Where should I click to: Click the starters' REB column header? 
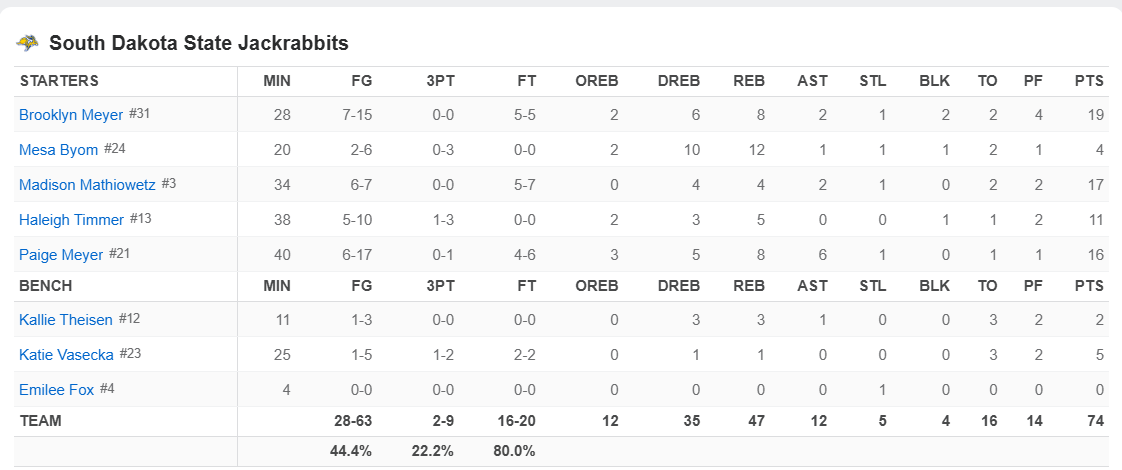point(749,81)
